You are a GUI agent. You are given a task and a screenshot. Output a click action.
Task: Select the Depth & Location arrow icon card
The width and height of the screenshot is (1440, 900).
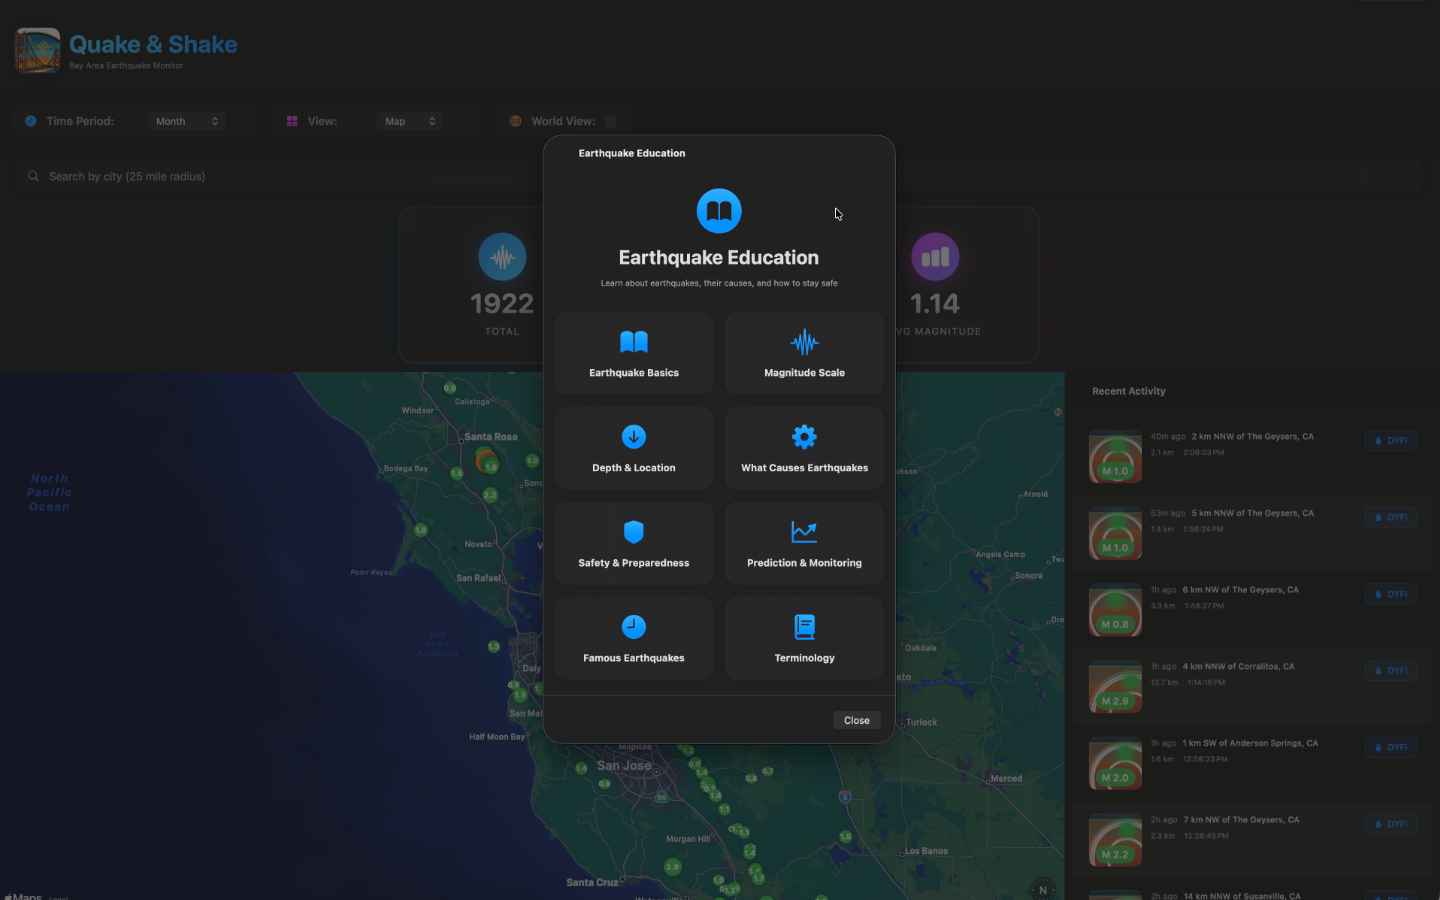(634, 448)
